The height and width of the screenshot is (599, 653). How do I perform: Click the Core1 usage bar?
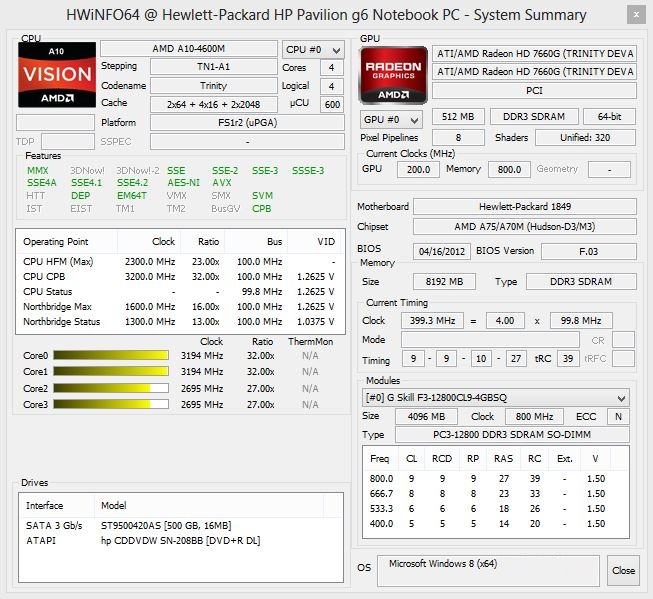111,371
